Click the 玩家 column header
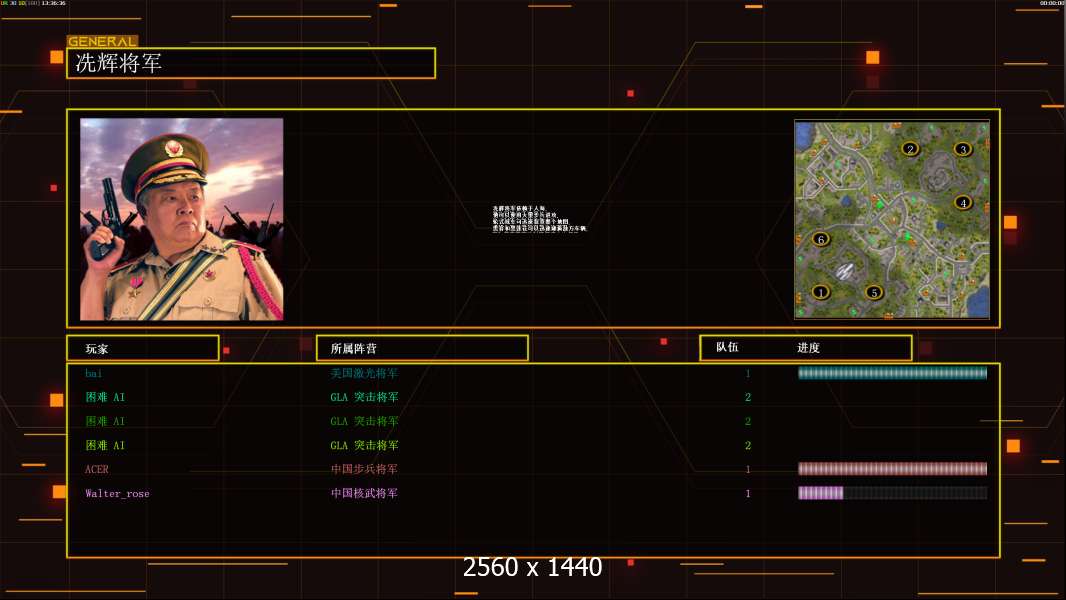The width and height of the screenshot is (1066, 600). coord(97,349)
